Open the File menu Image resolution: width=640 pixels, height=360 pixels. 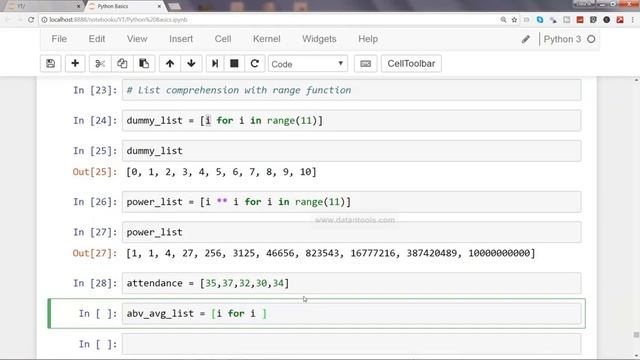point(59,39)
